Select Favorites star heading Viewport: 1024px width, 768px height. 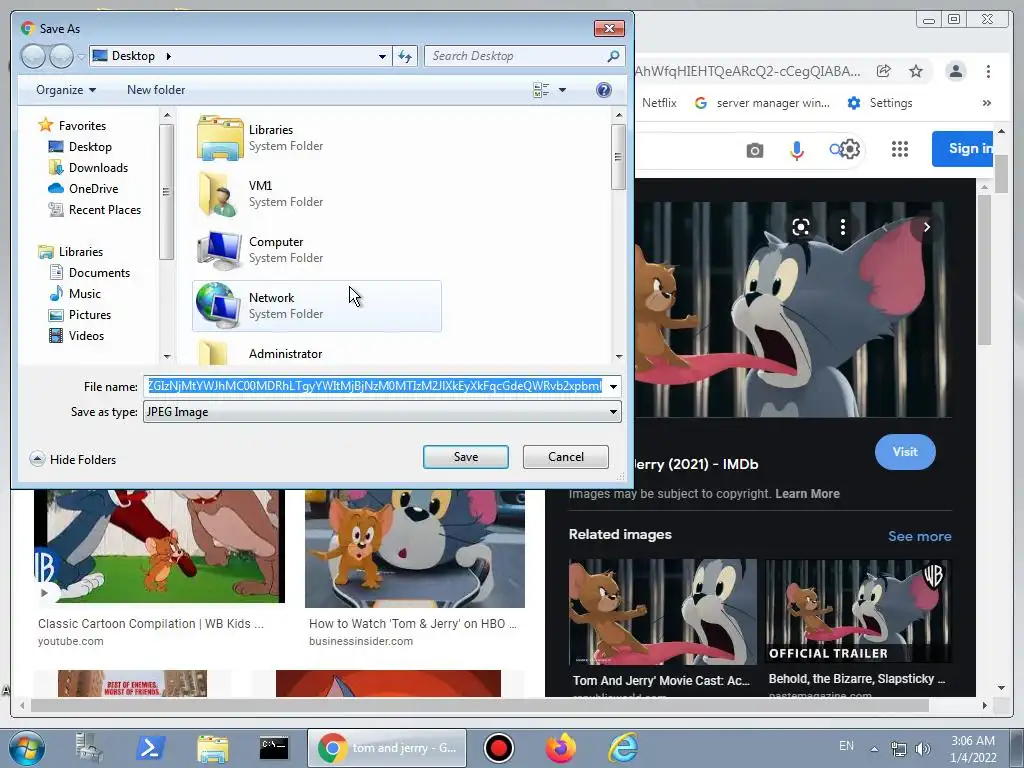pyautogui.click(x=72, y=125)
